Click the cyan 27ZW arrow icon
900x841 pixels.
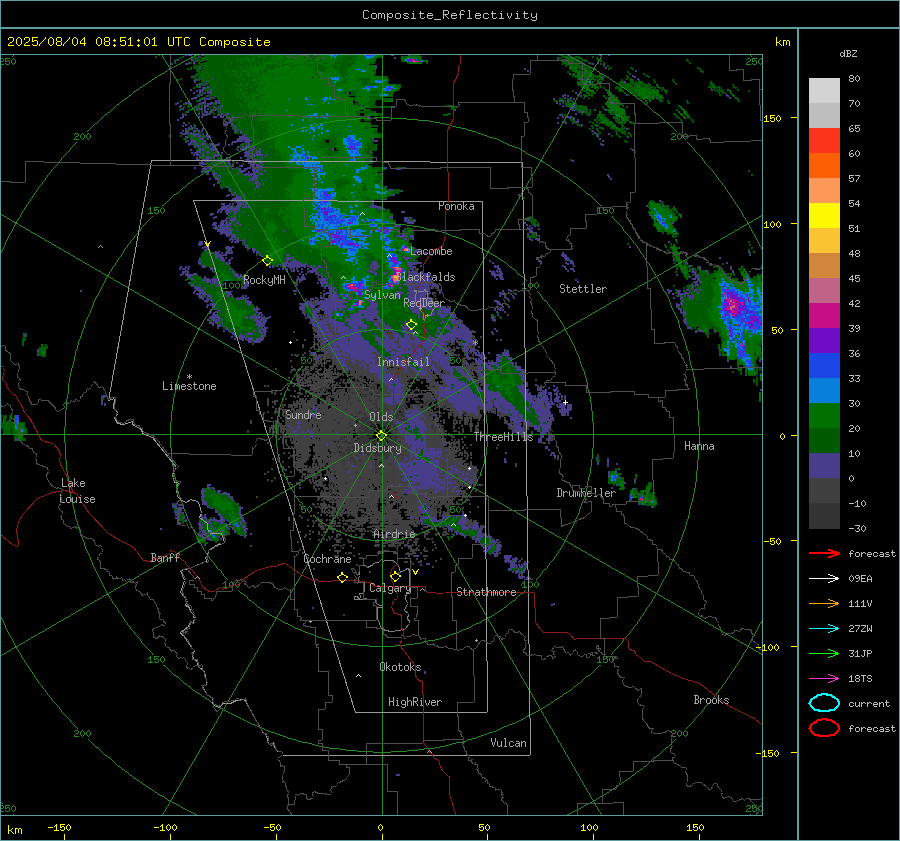pos(824,629)
